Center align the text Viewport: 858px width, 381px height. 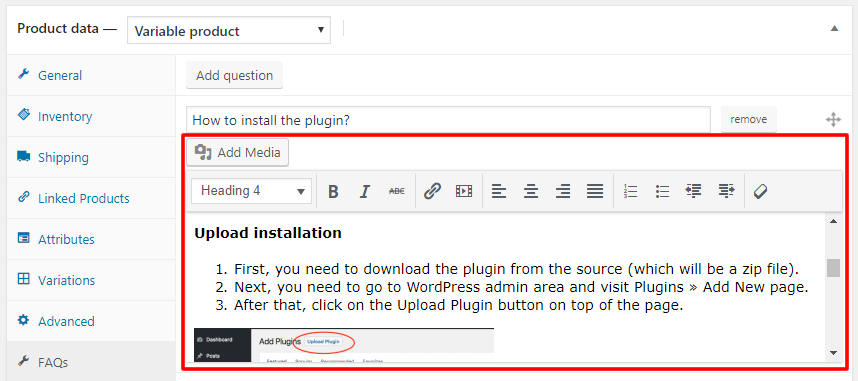[530, 191]
